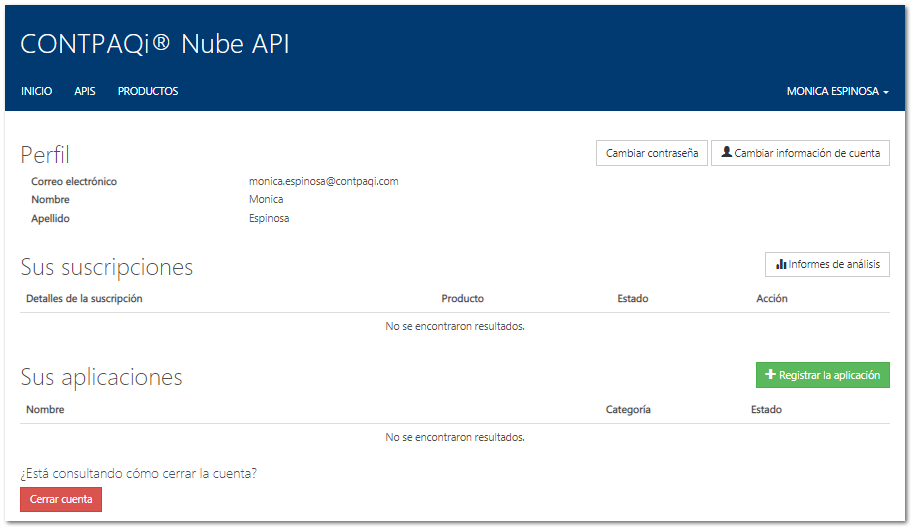Click the Categoría column header in applications table
This screenshot has height=530, width=914.
coord(628,410)
